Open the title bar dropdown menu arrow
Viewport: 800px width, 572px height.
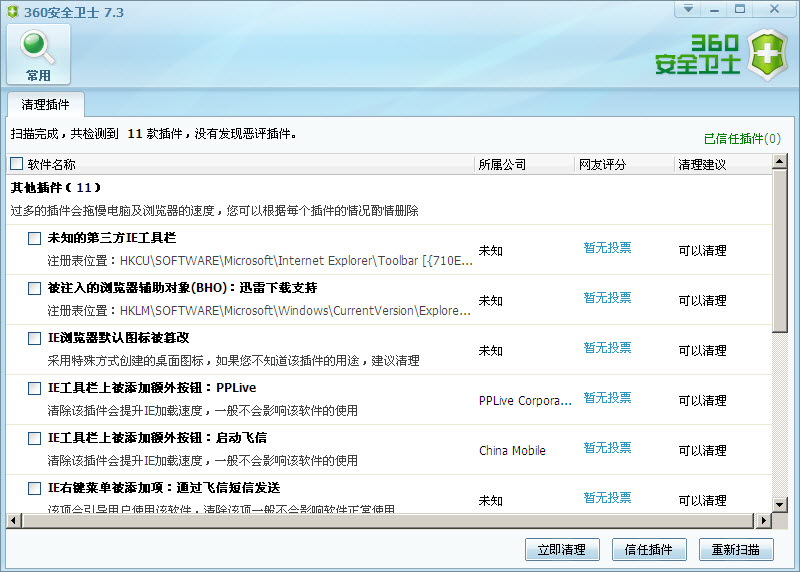688,9
